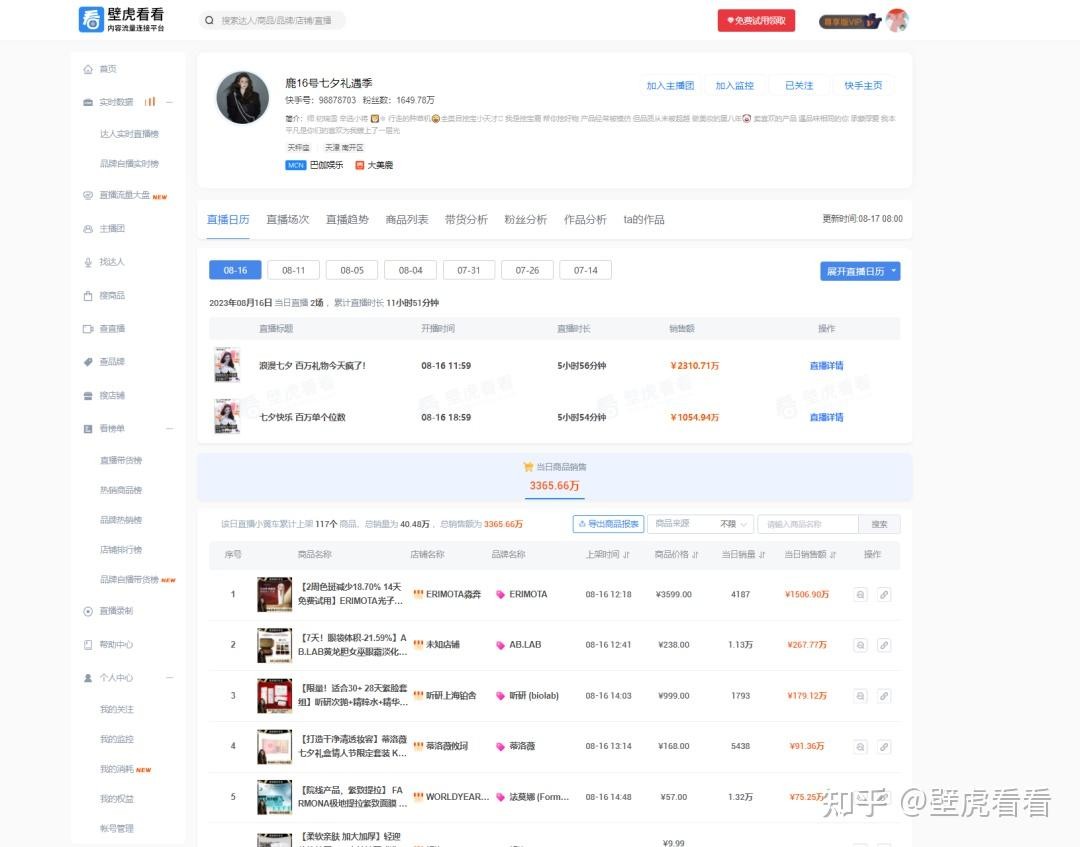Click the 搜索 button beside product name field
Screen dimensions: 1080x847
[x=880, y=524]
